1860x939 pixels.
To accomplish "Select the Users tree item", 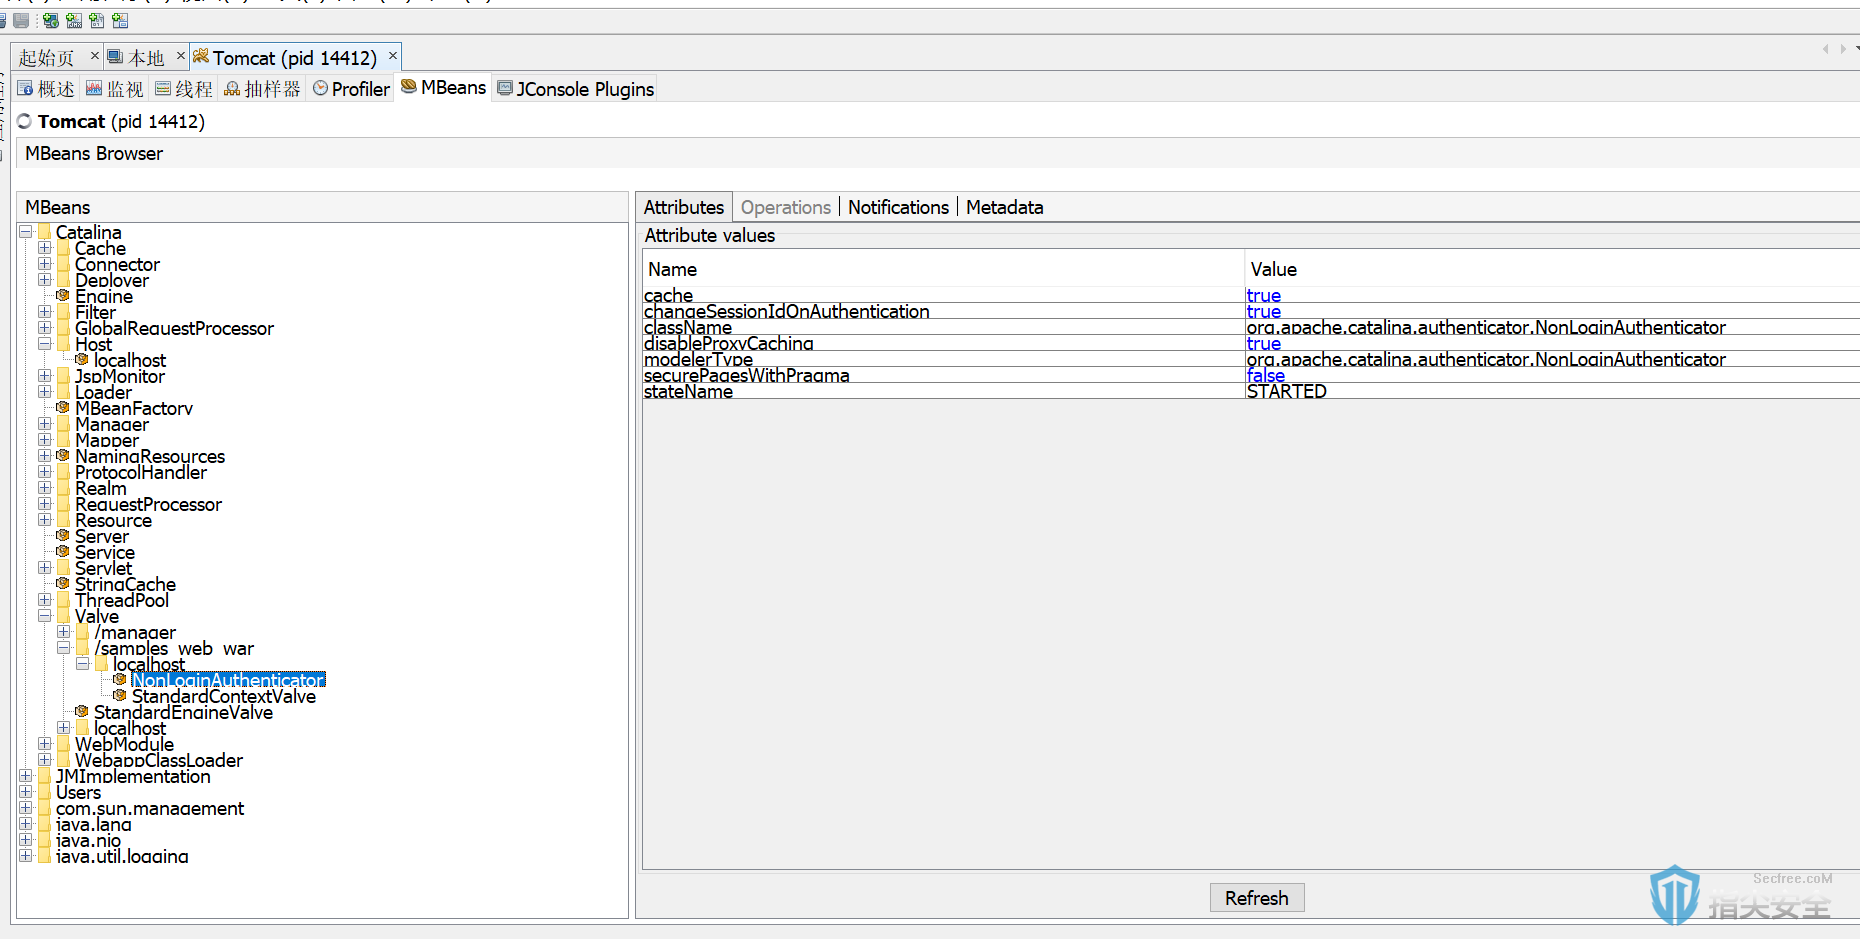I will point(78,792).
